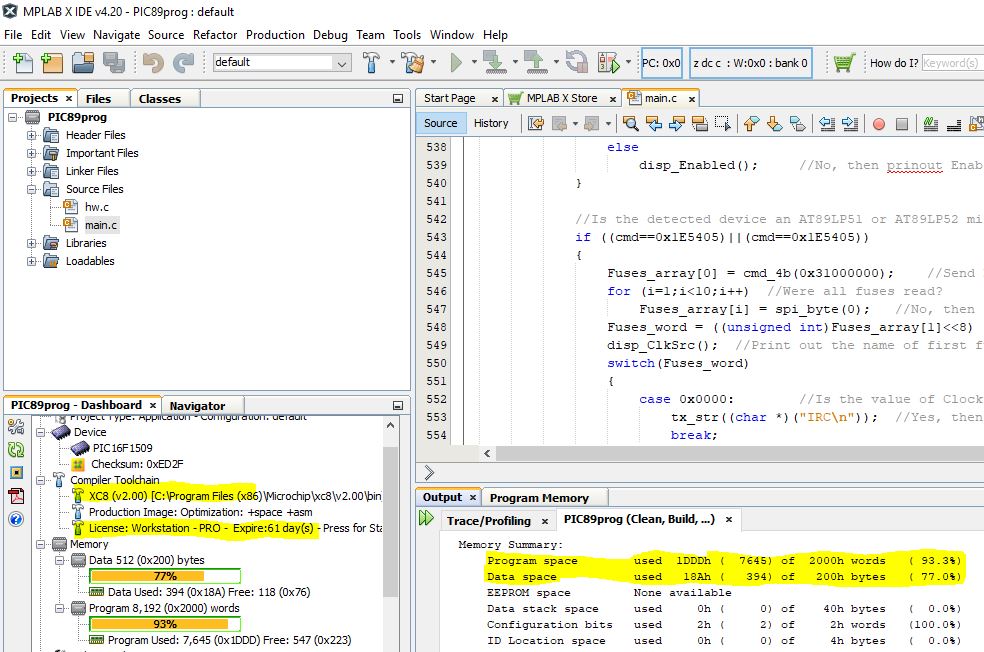Collapse the Source Files folder
The width and height of the screenshot is (984, 652).
pyautogui.click(x=31, y=190)
